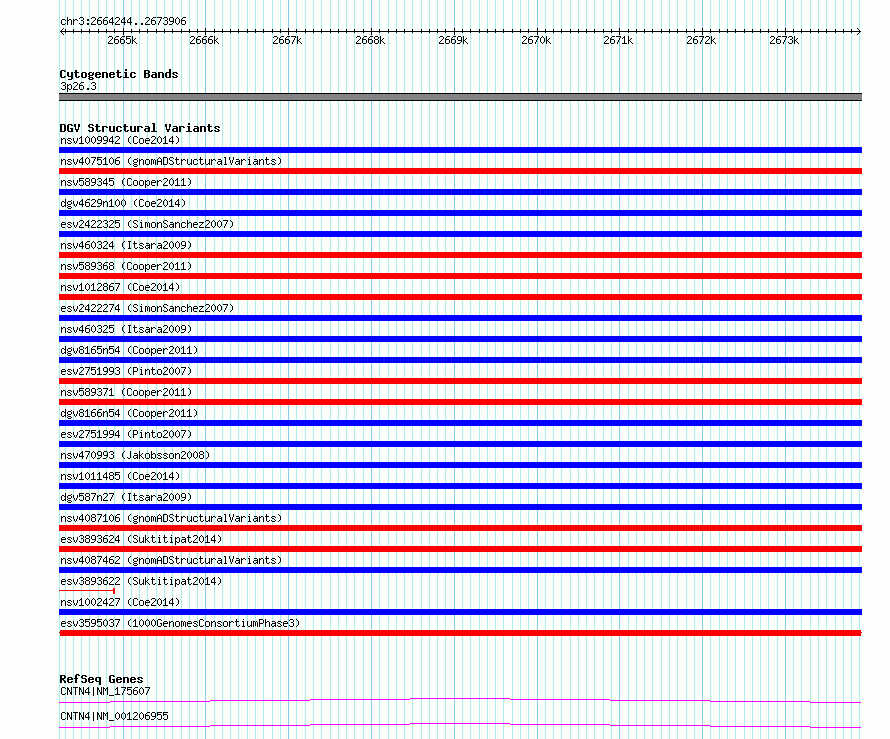This screenshot has width=890, height=739.
Task: Open the esv3893624 (Suktitipat2014) label
Action: pos(141,539)
